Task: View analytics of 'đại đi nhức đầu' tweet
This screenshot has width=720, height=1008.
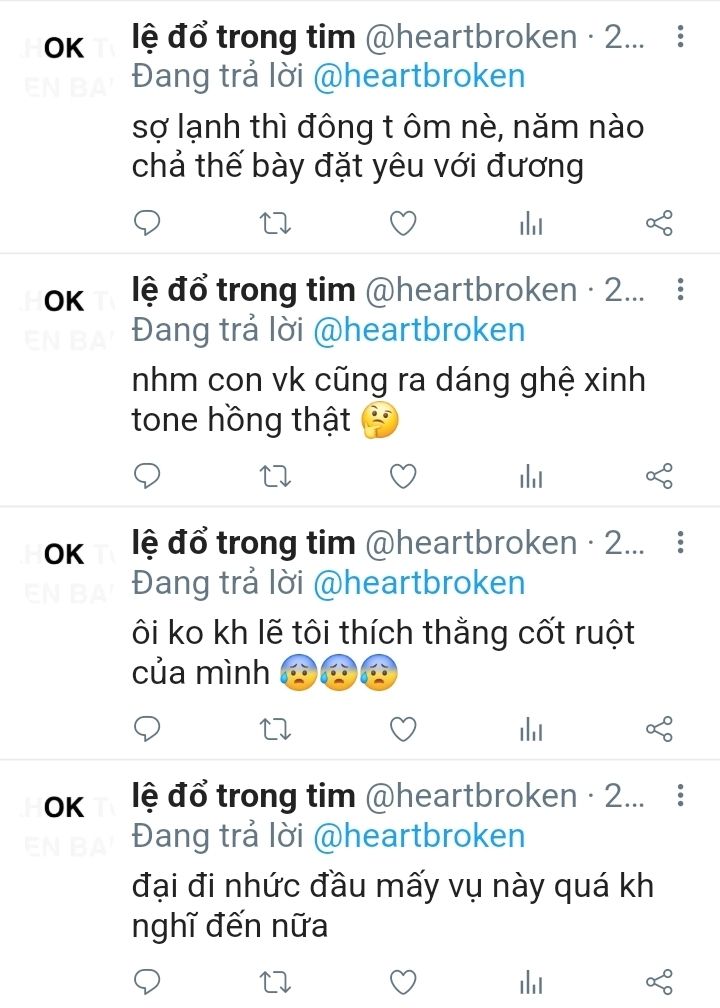Action: click(531, 983)
